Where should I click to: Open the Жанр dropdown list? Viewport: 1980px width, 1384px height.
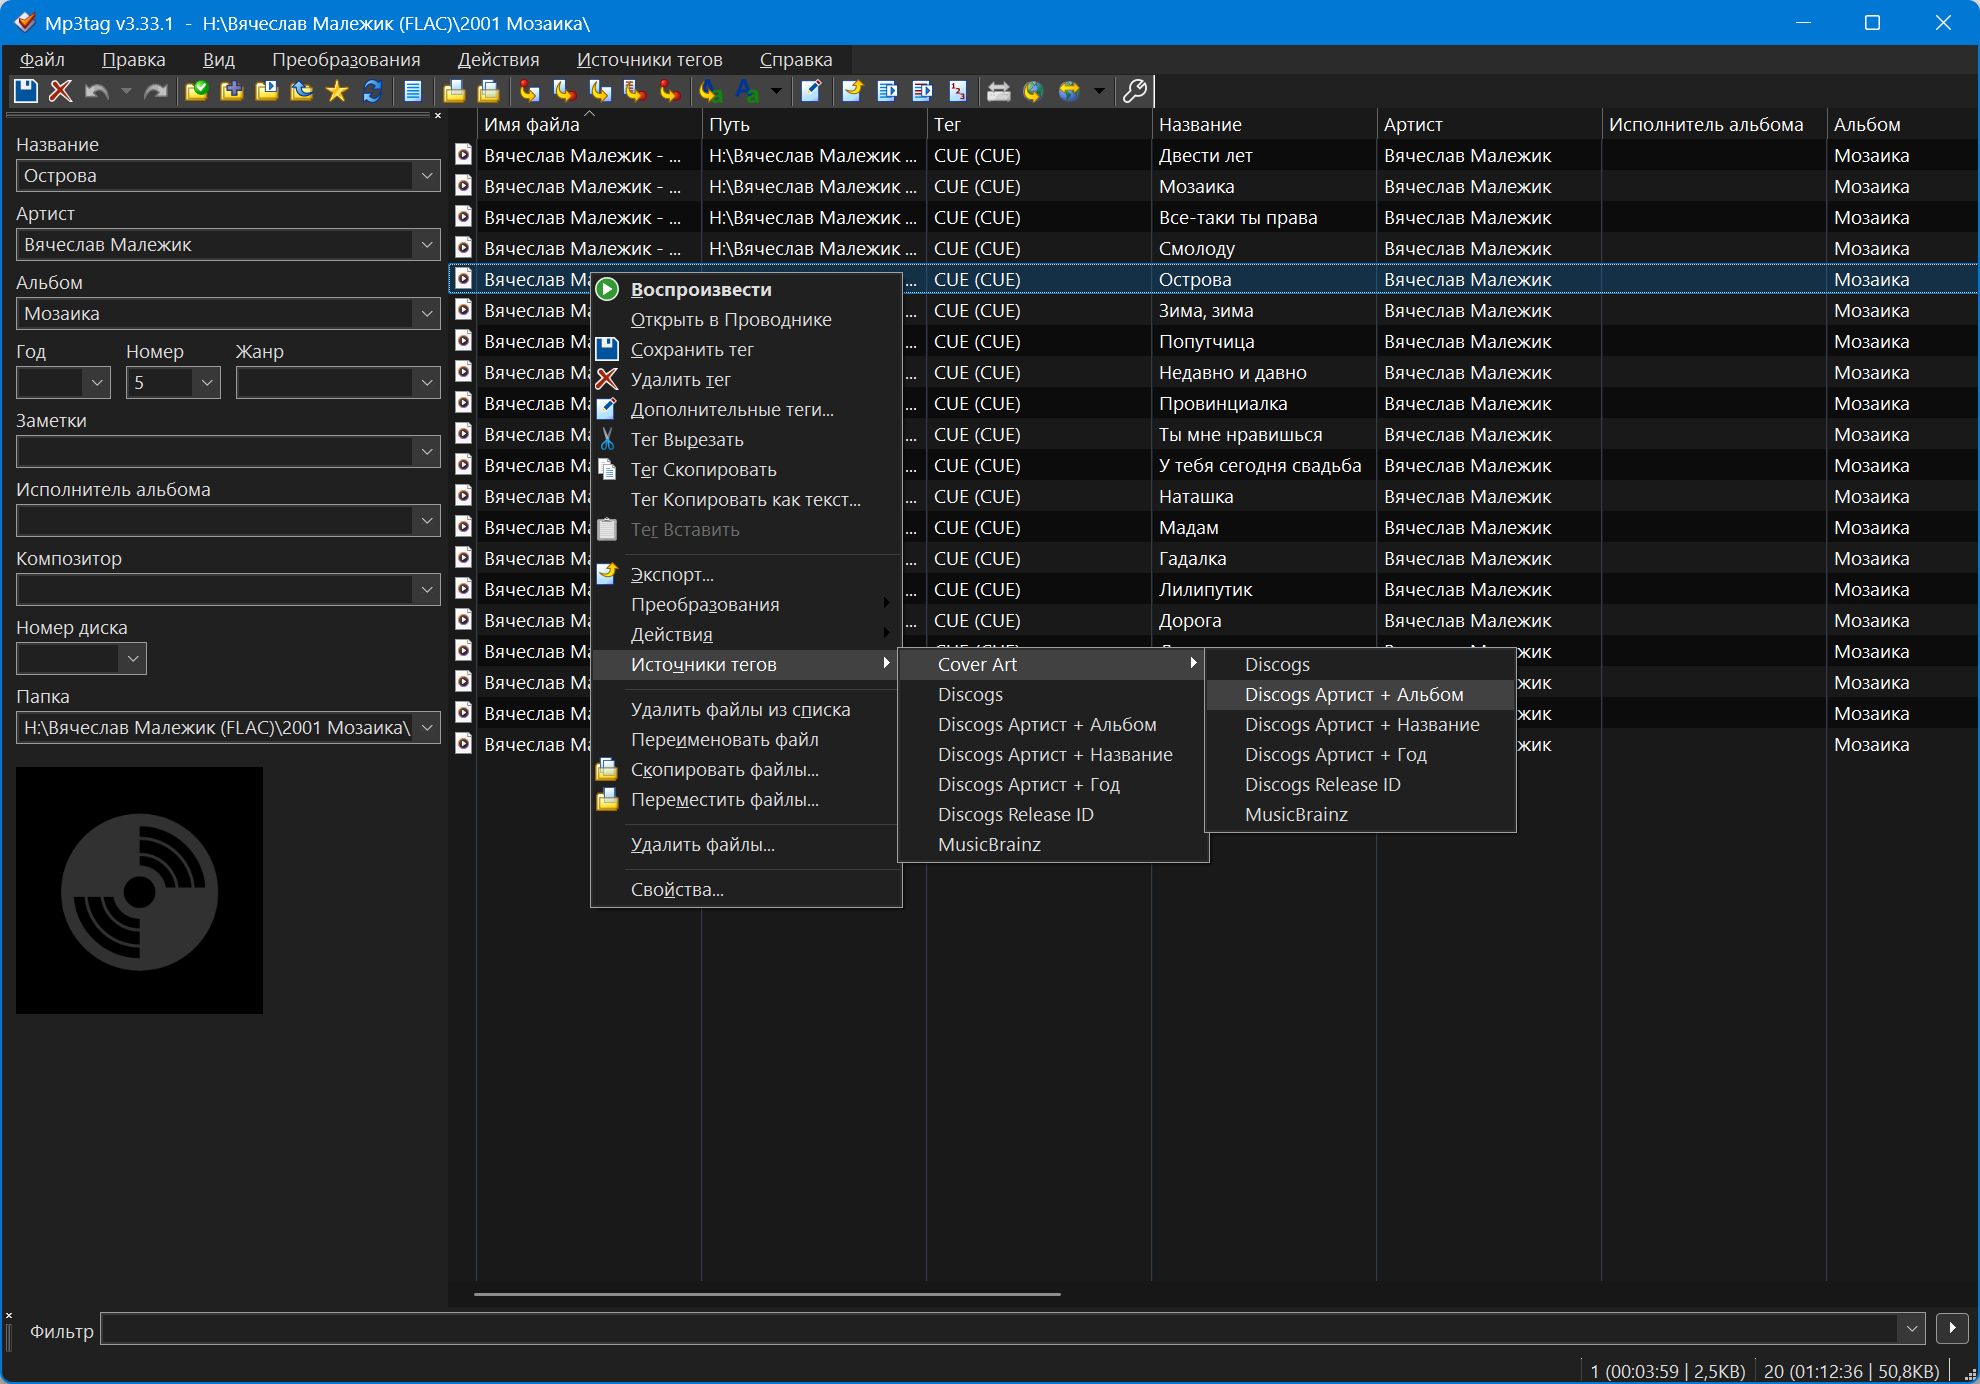pyautogui.click(x=427, y=383)
